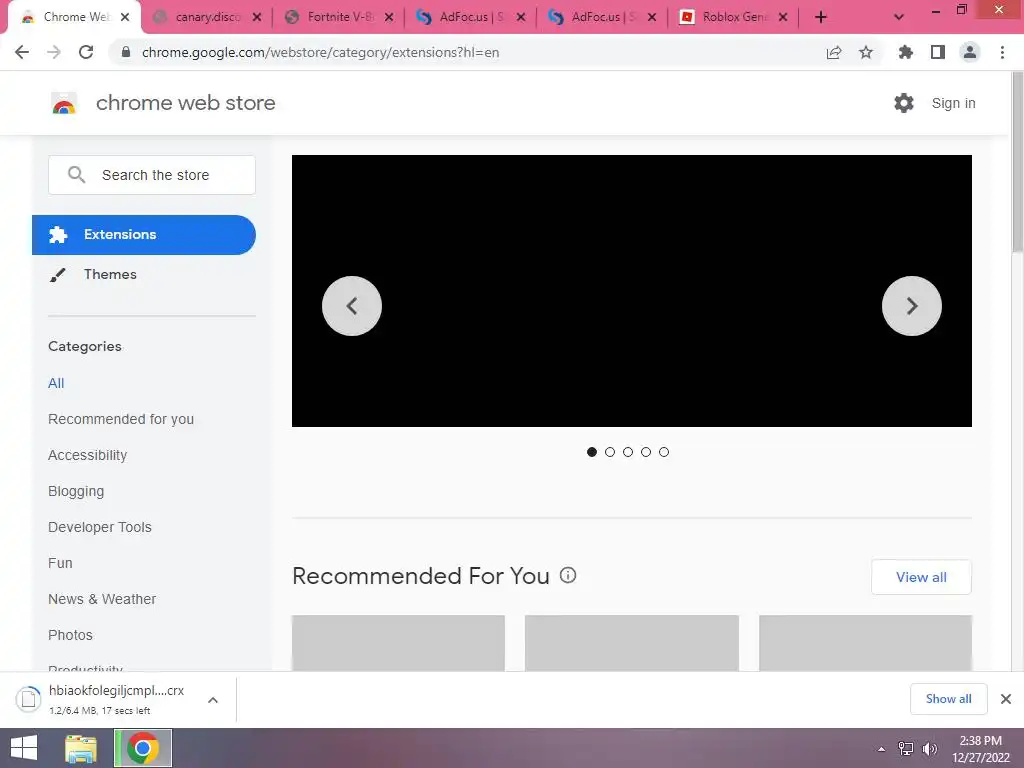Screen dimensions: 1024x768
Task: Choose the Fun category
Action: [x=60, y=563]
